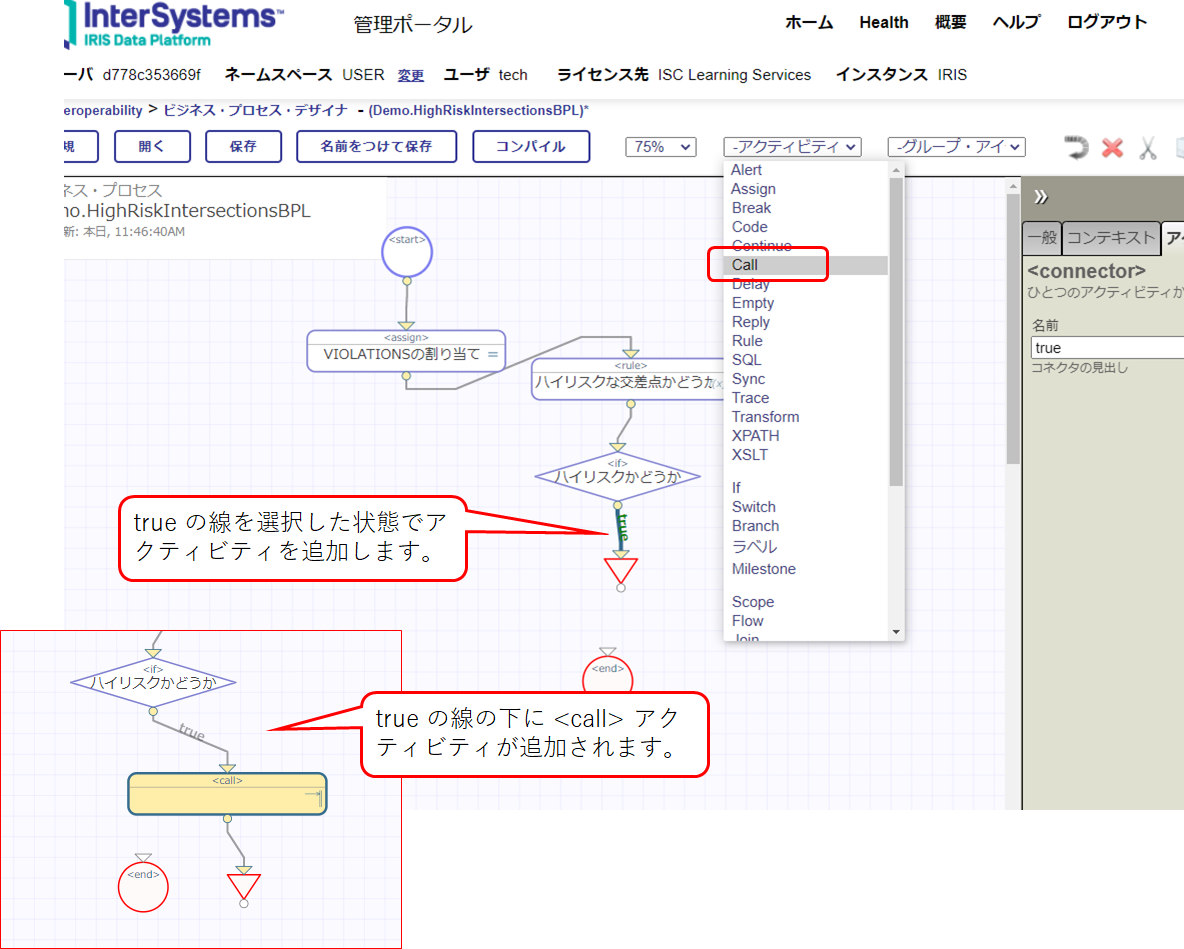This screenshot has width=1184, height=949.
Task: Click the コンパイル button
Action: point(531,146)
